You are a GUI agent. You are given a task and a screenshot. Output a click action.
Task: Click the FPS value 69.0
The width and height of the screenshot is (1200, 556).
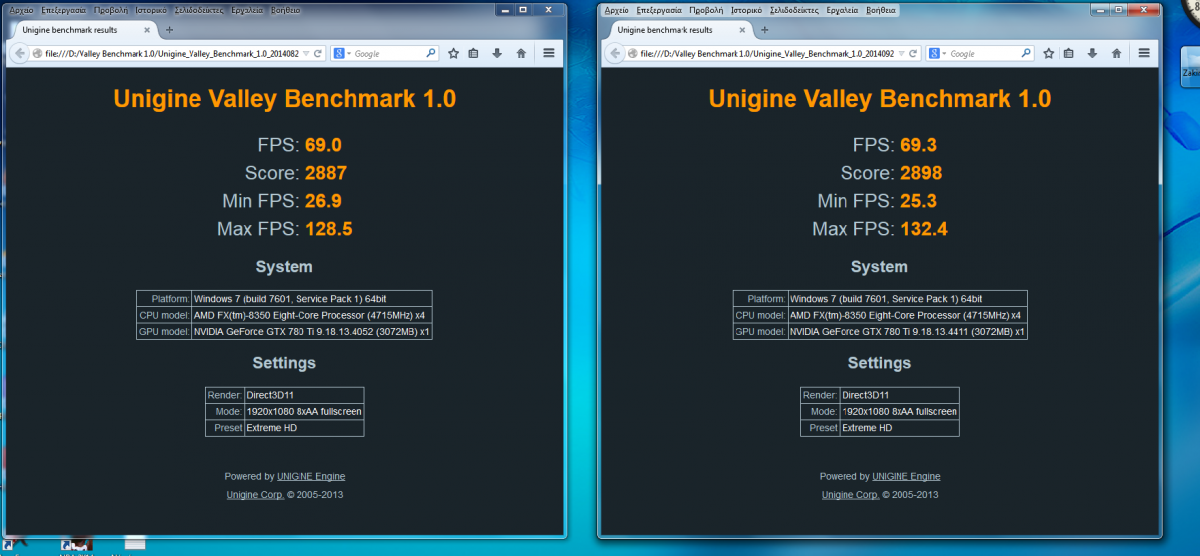[323, 145]
